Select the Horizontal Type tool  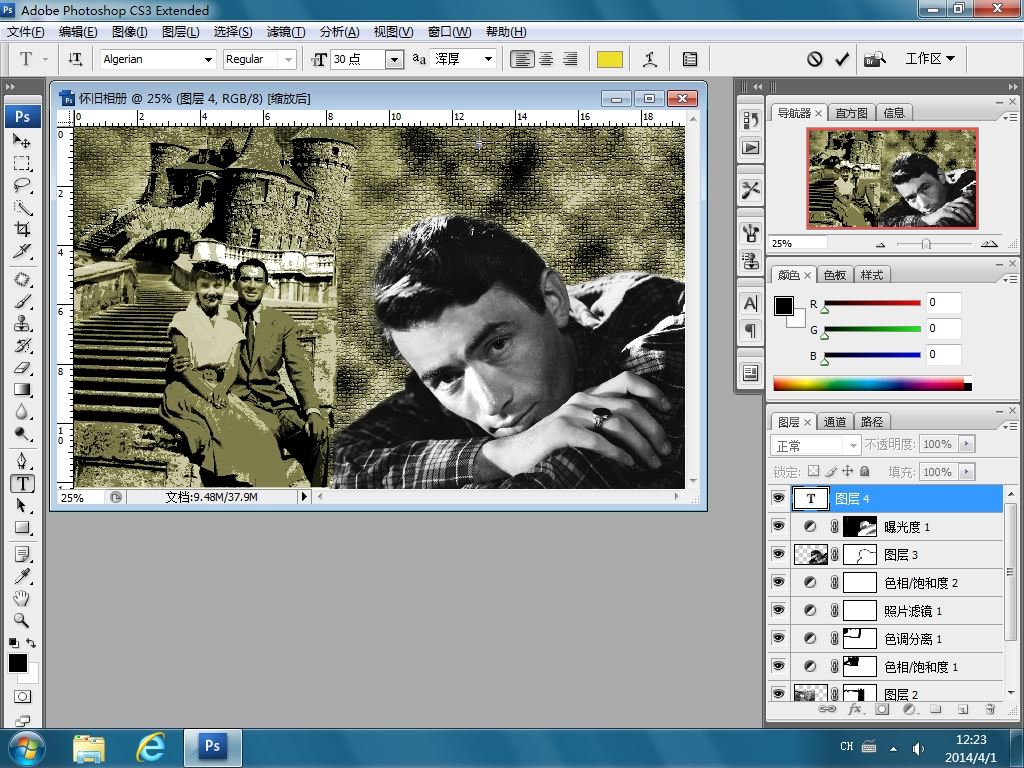22,484
